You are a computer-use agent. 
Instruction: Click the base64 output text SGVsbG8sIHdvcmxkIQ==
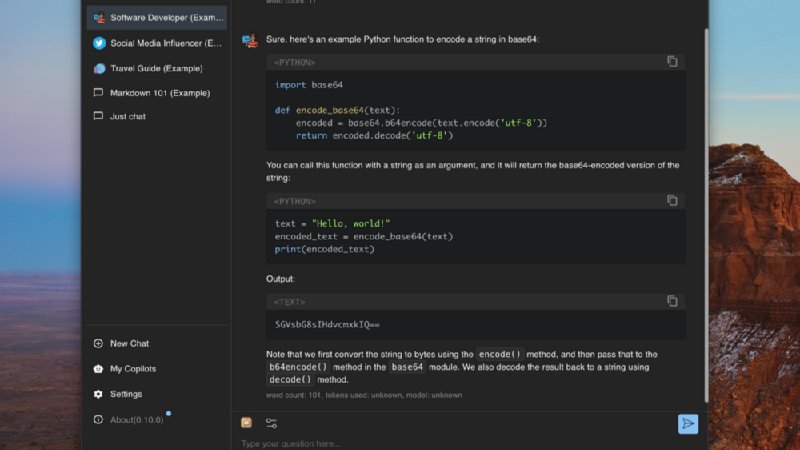tap(327, 324)
